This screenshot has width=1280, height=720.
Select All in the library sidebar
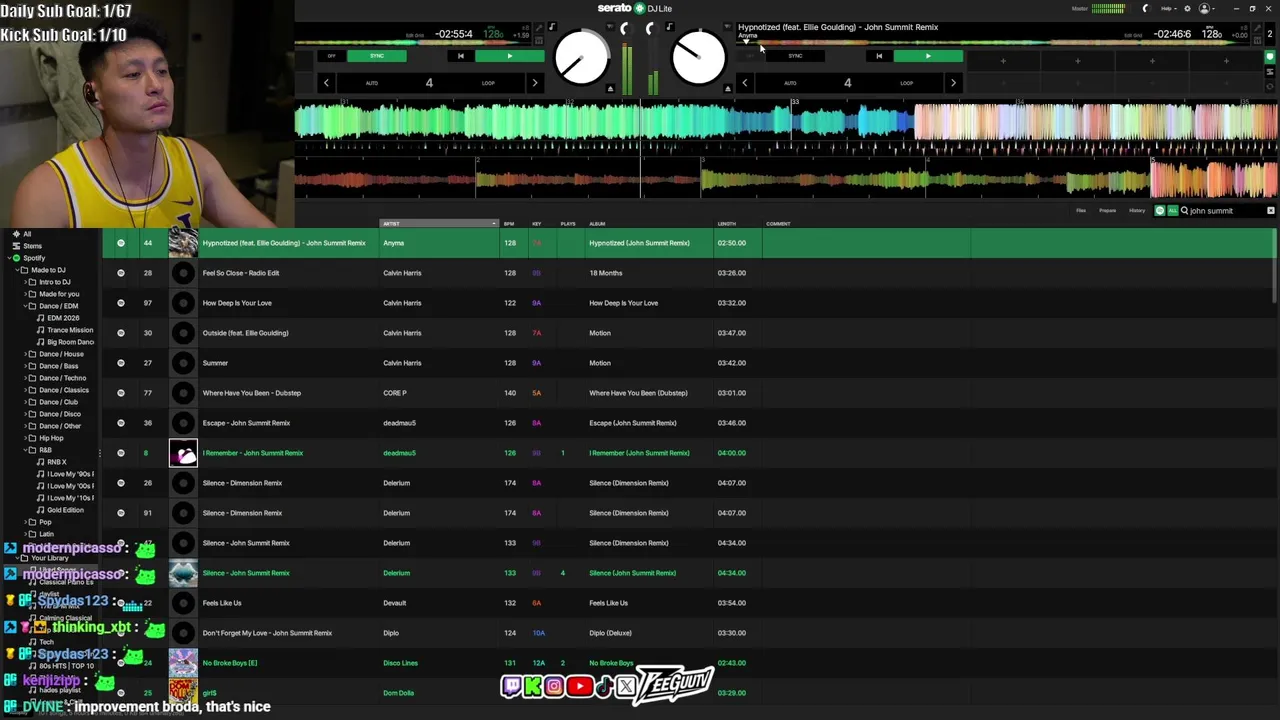coord(27,234)
